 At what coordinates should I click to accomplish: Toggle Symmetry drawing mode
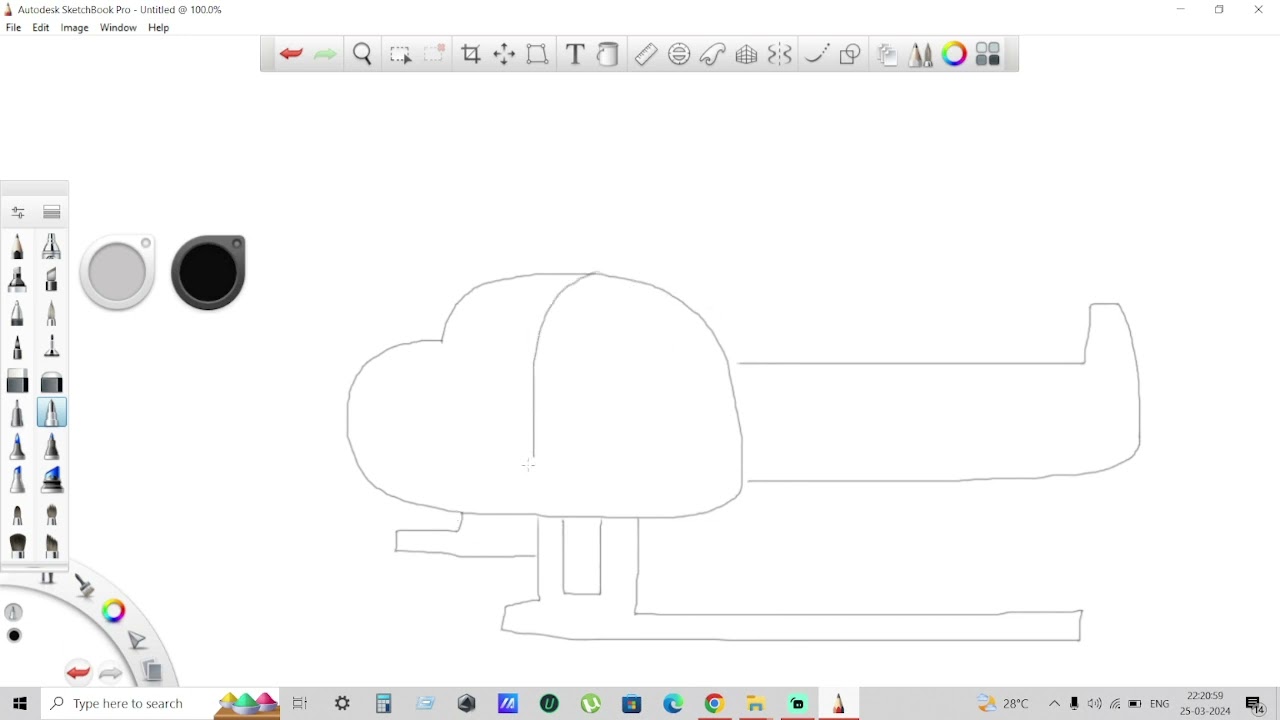779,54
